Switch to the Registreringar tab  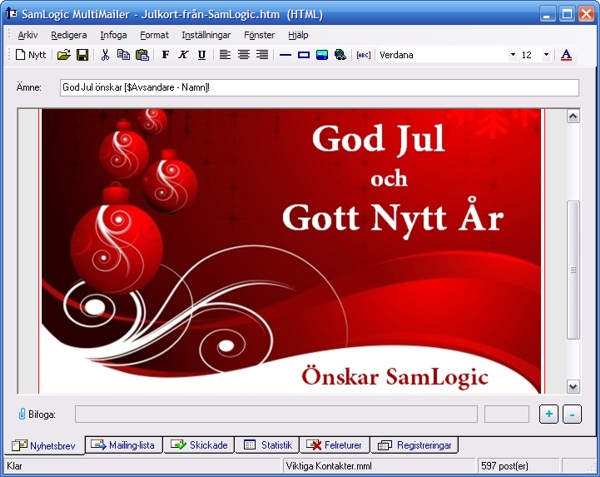click(x=414, y=445)
